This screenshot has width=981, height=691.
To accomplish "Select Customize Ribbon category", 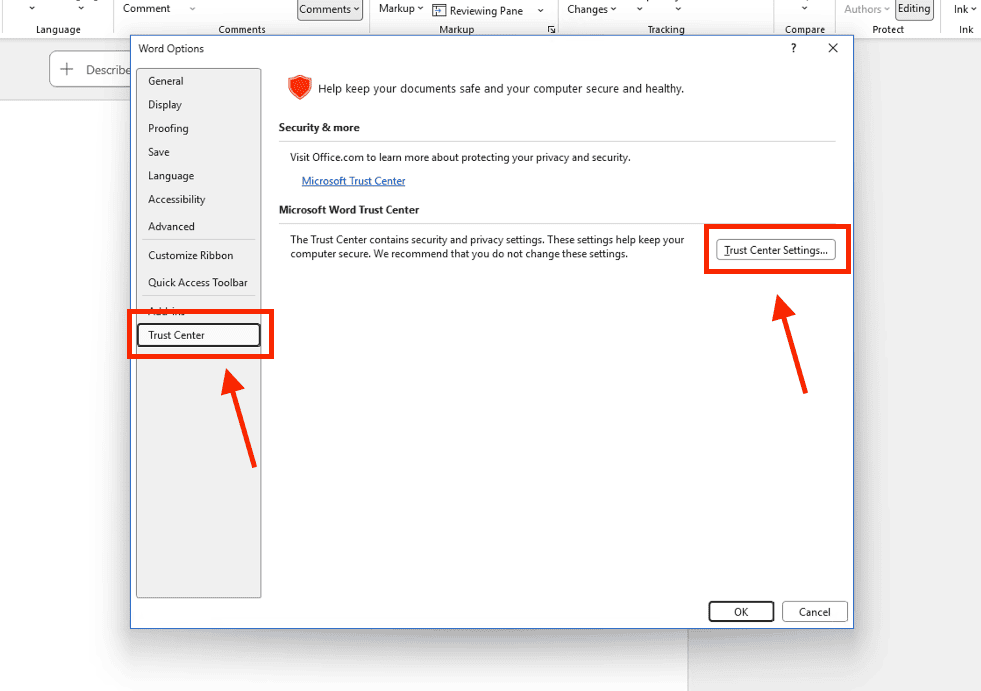I will click(x=191, y=255).
